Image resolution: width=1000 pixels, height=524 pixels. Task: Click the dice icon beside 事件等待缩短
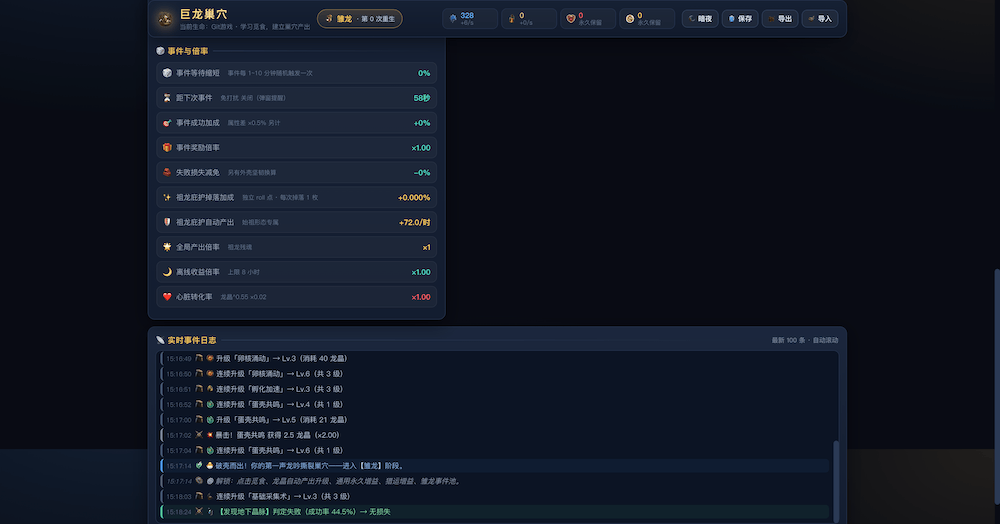coord(167,73)
